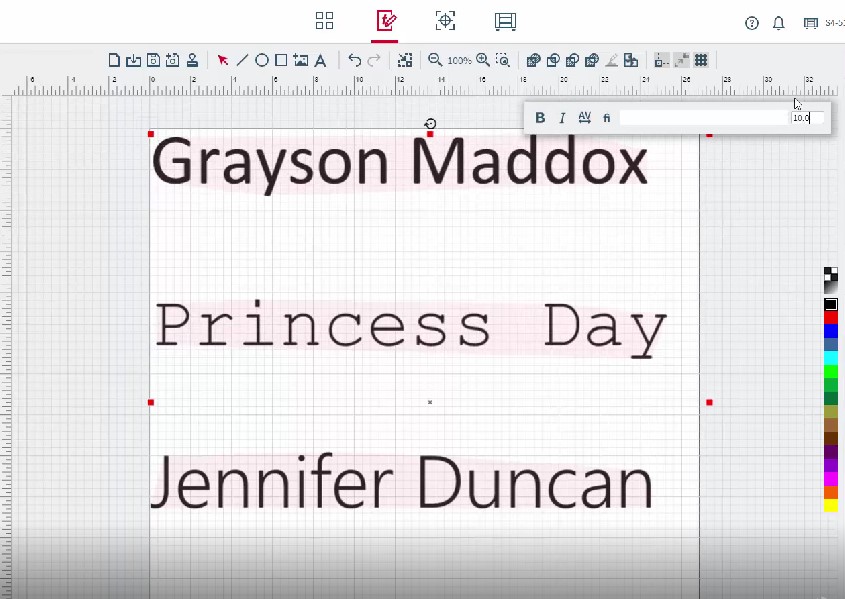Click the font size box showing 10.0

(x=807, y=118)
